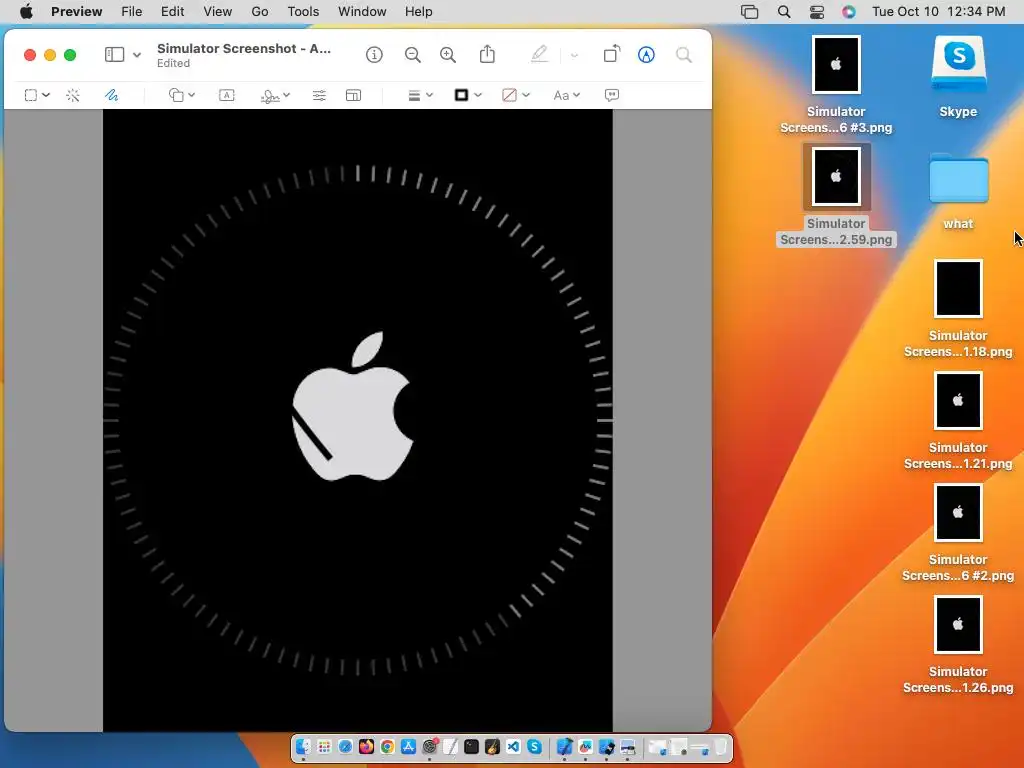
Task: Toggle the Markup toolbar button
Action: tap(646, 55)
